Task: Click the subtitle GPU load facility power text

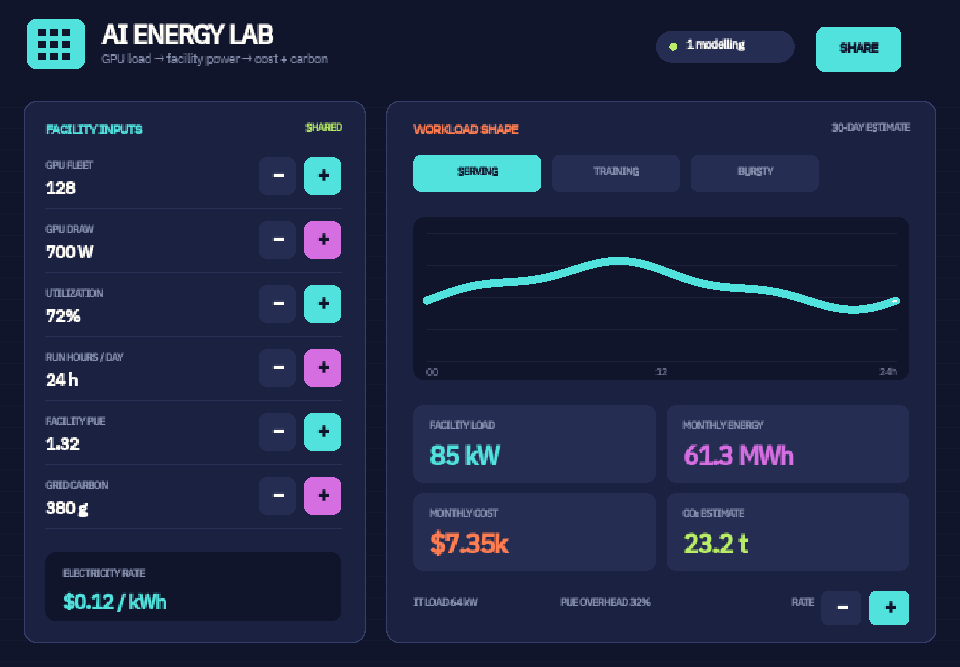Action: 214,59
